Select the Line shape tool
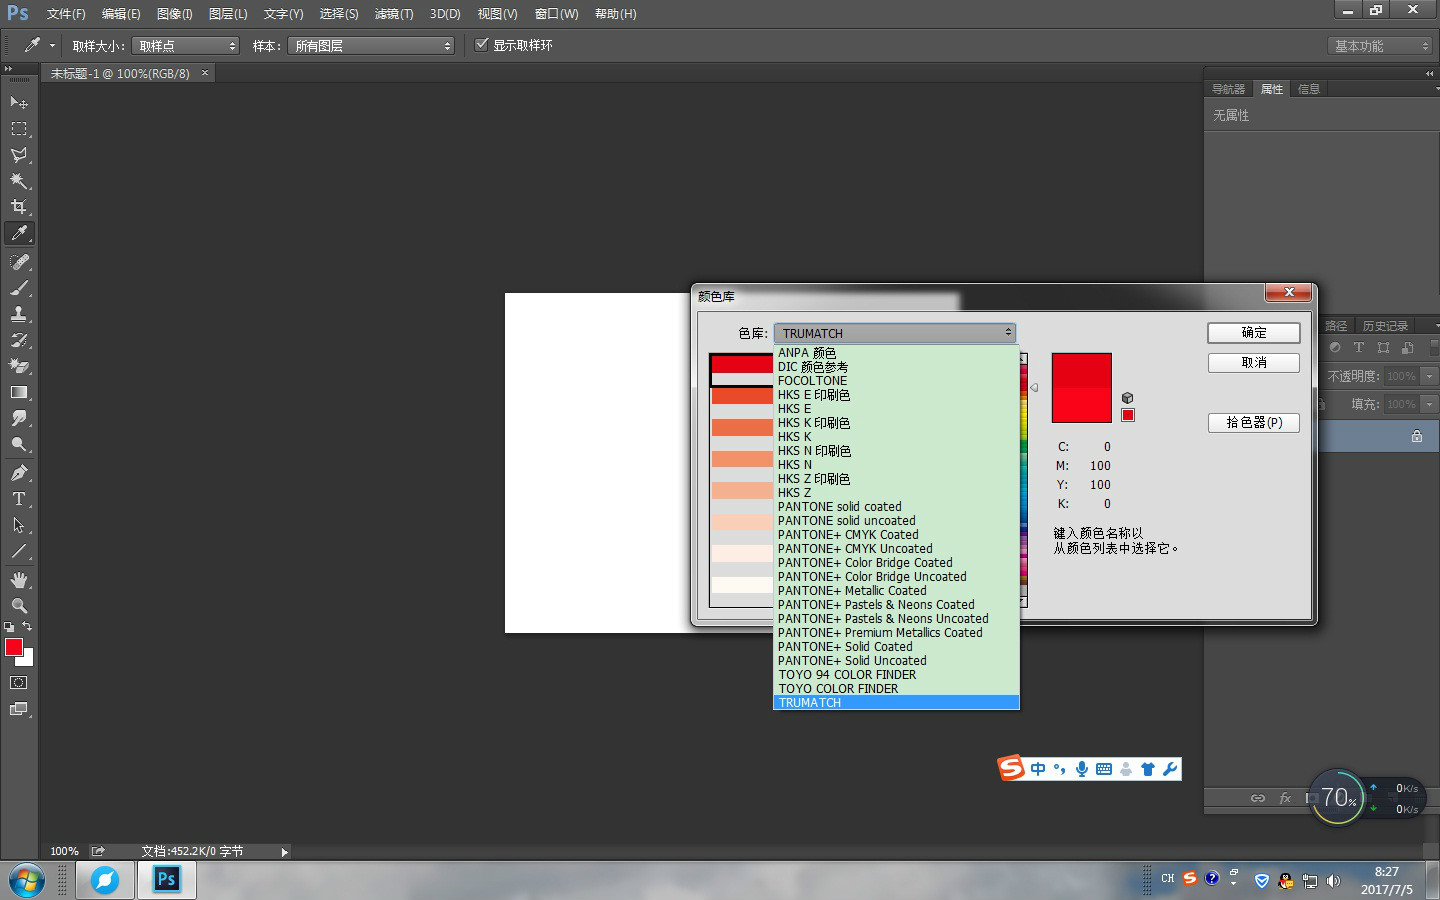 click(19, 551)
